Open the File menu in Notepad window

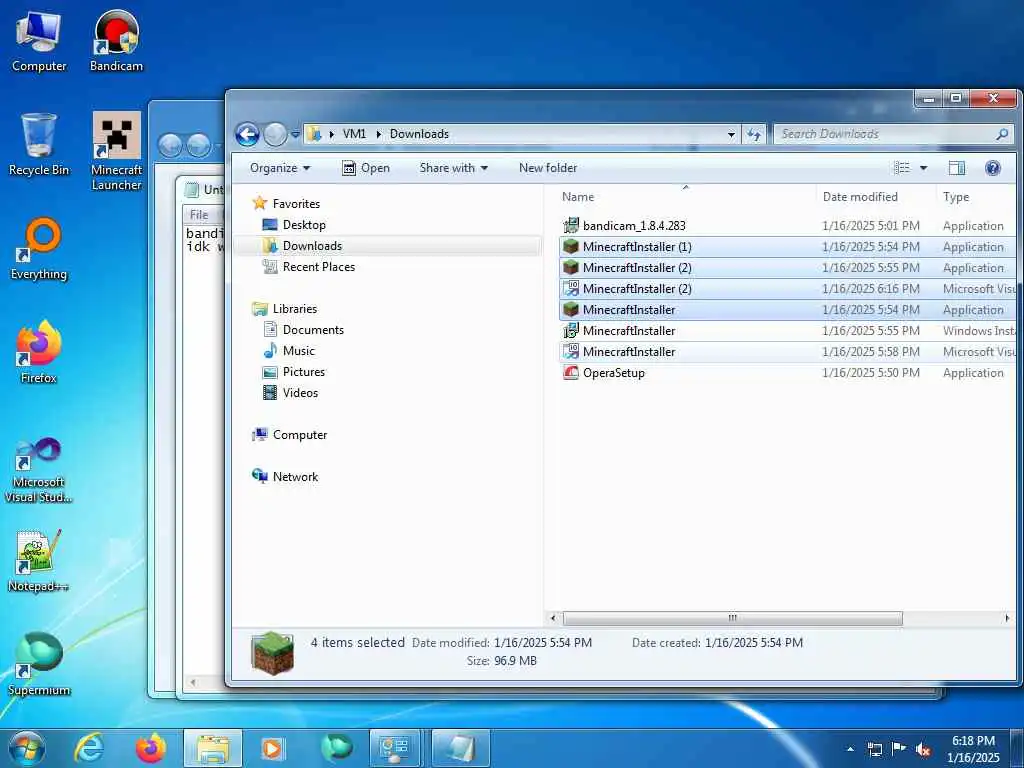199,215
